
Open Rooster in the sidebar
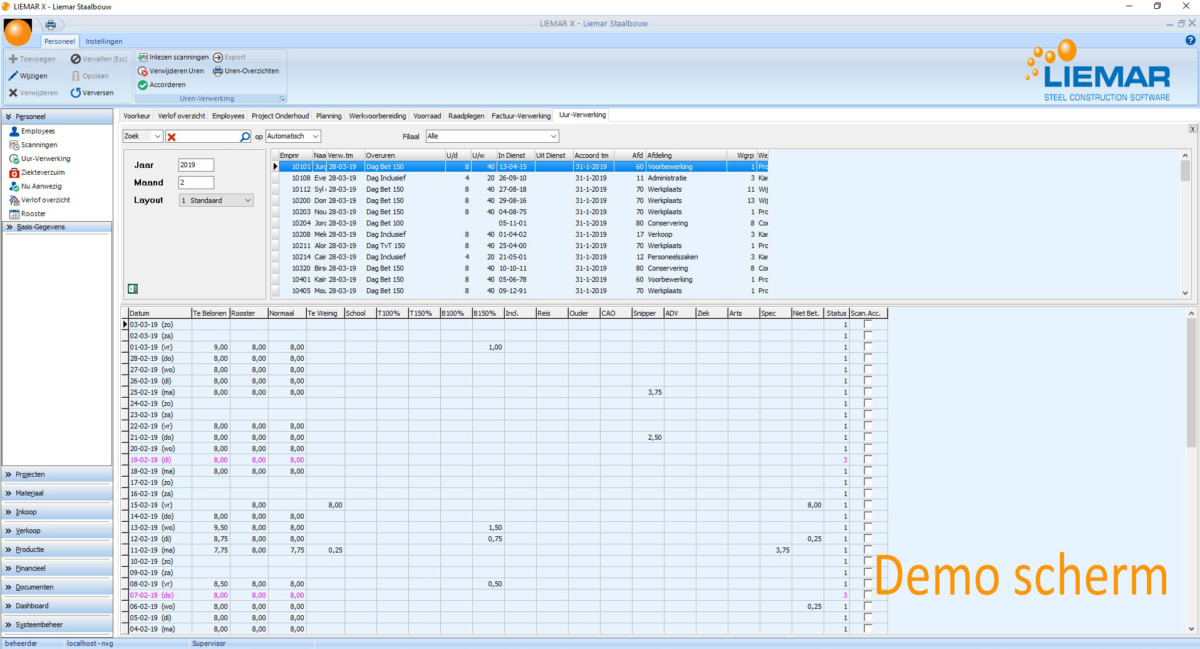27,214
